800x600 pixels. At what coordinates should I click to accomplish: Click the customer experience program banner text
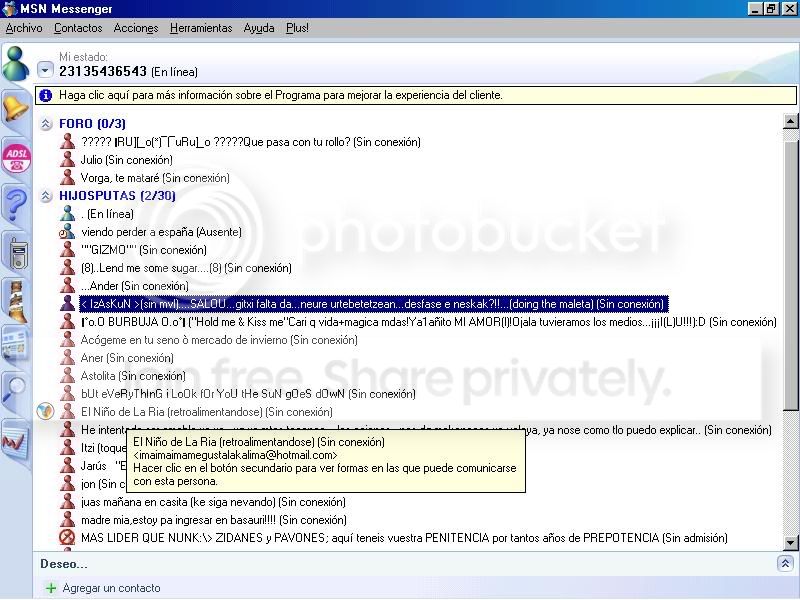(x=281, y=95)
